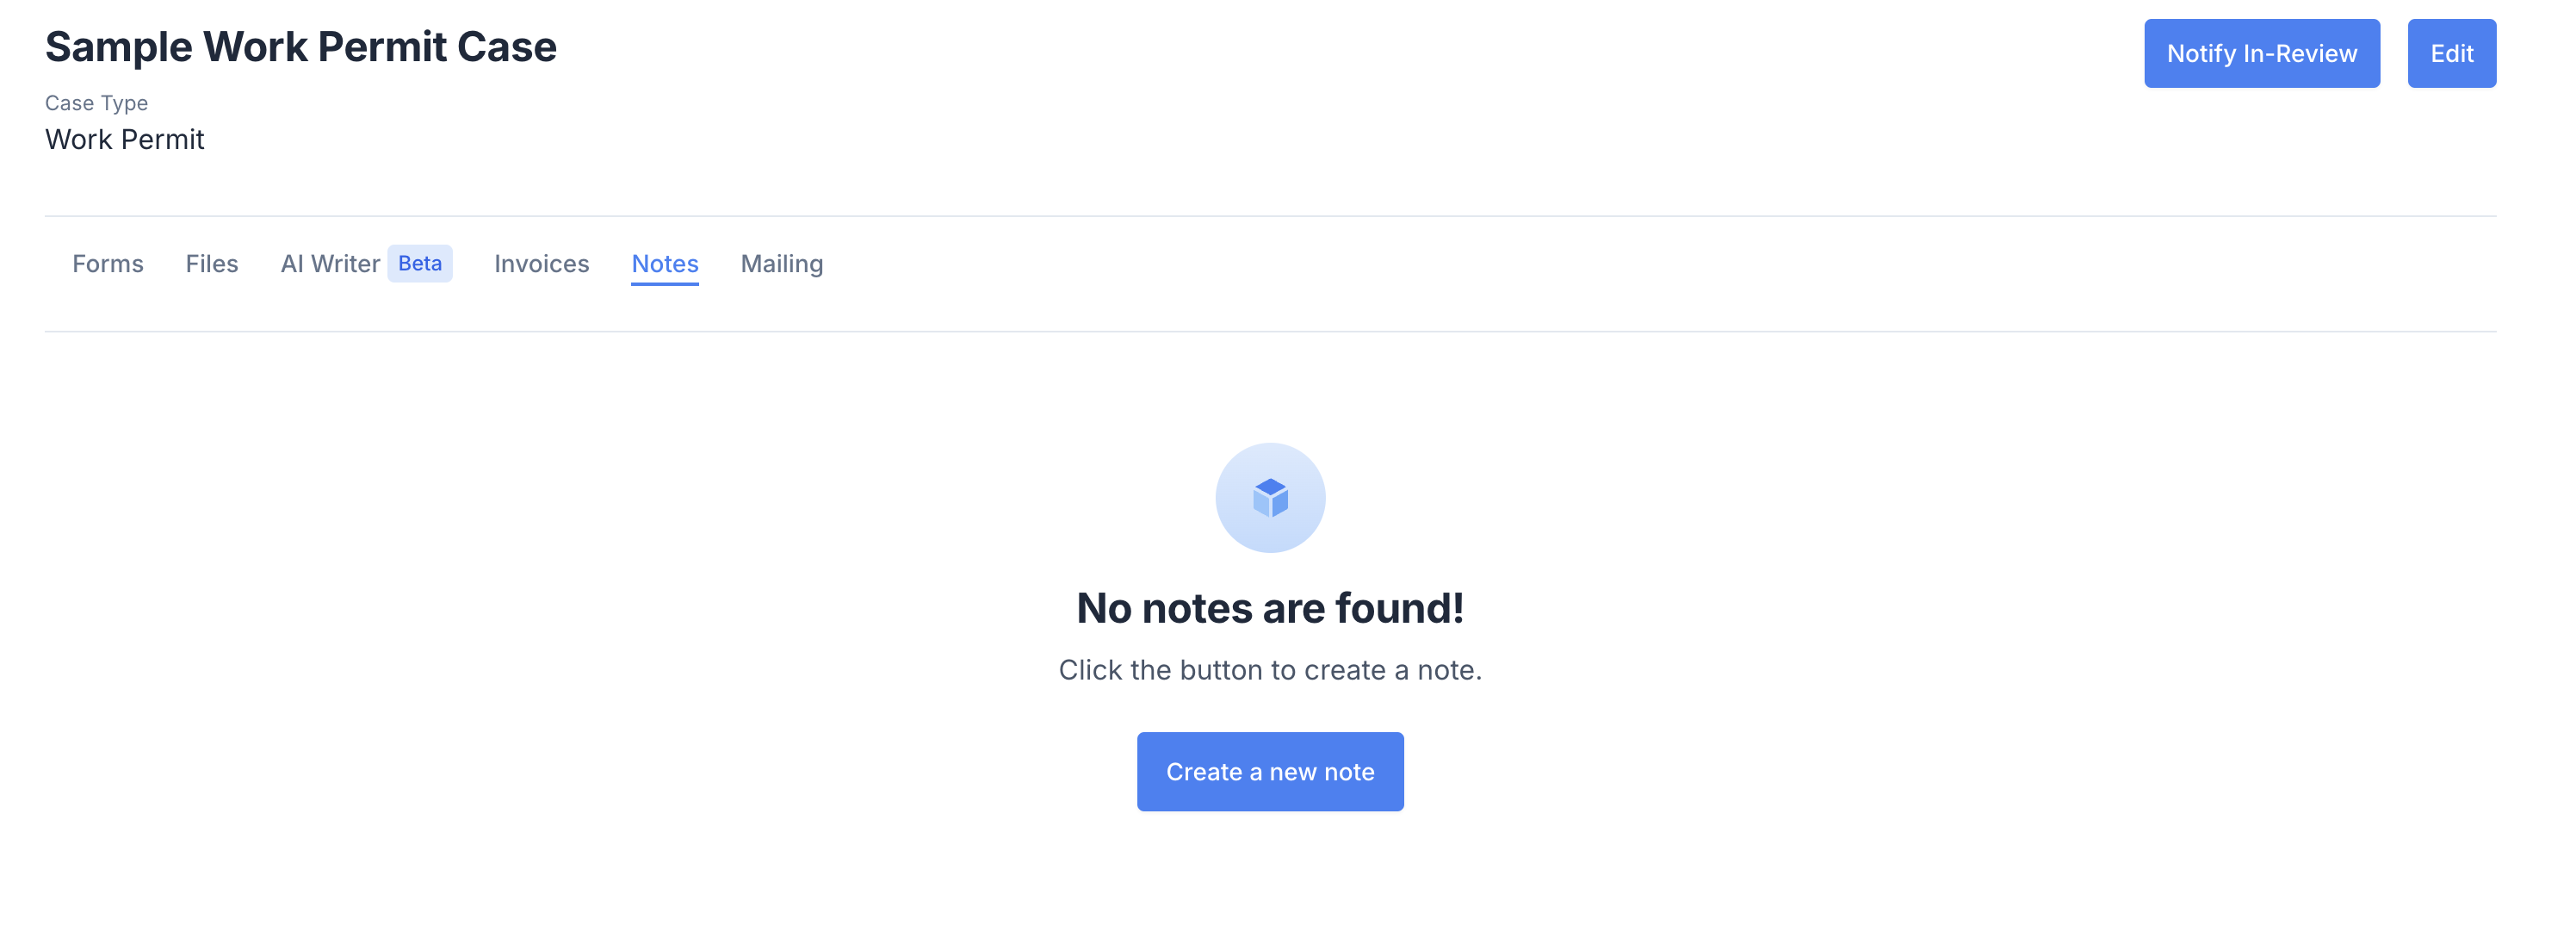Go to the Invoices tab
The width and height of the screenshot is (2576, 944).
click(x=541, y=263)
